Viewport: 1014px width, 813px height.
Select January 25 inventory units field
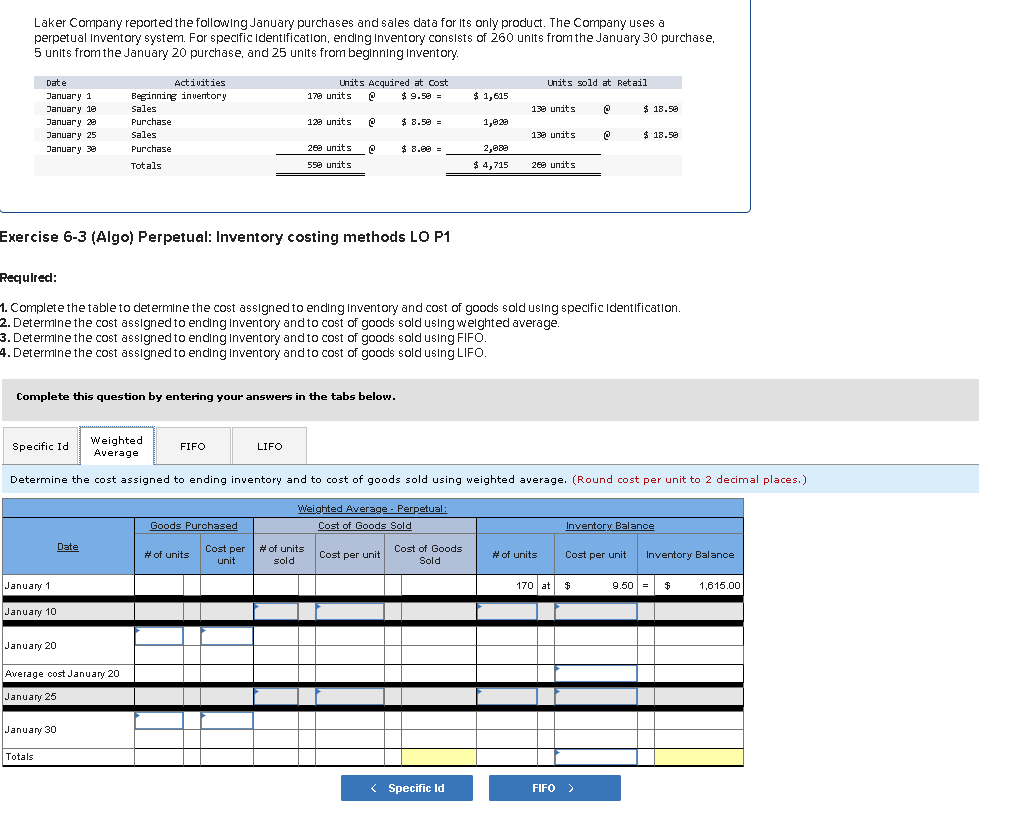coord(507,697)
